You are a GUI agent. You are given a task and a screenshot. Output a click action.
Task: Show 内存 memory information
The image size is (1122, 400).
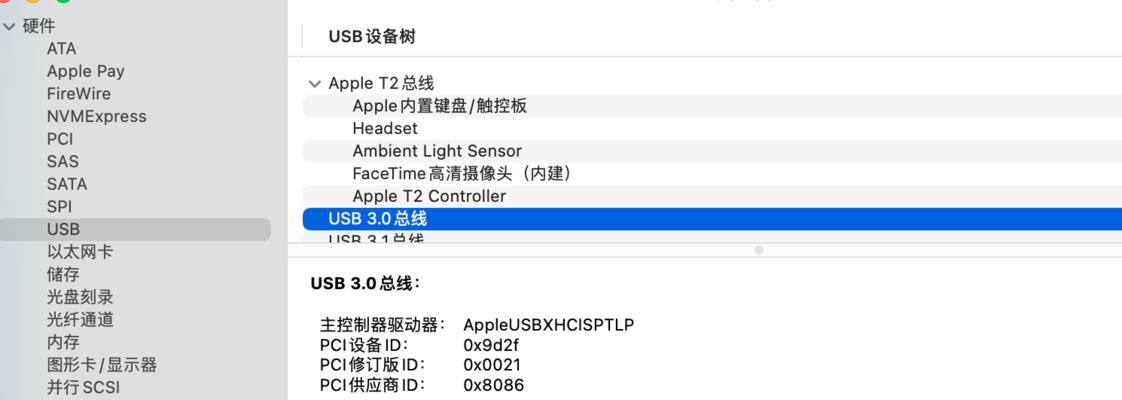click(63, 342)
